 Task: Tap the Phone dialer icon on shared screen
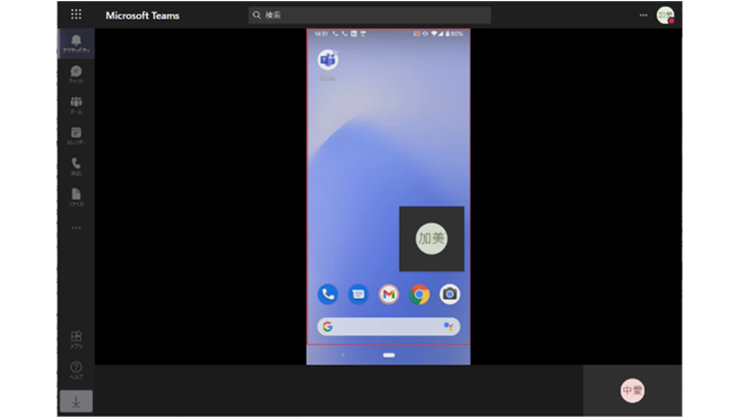tap(328, 294)
